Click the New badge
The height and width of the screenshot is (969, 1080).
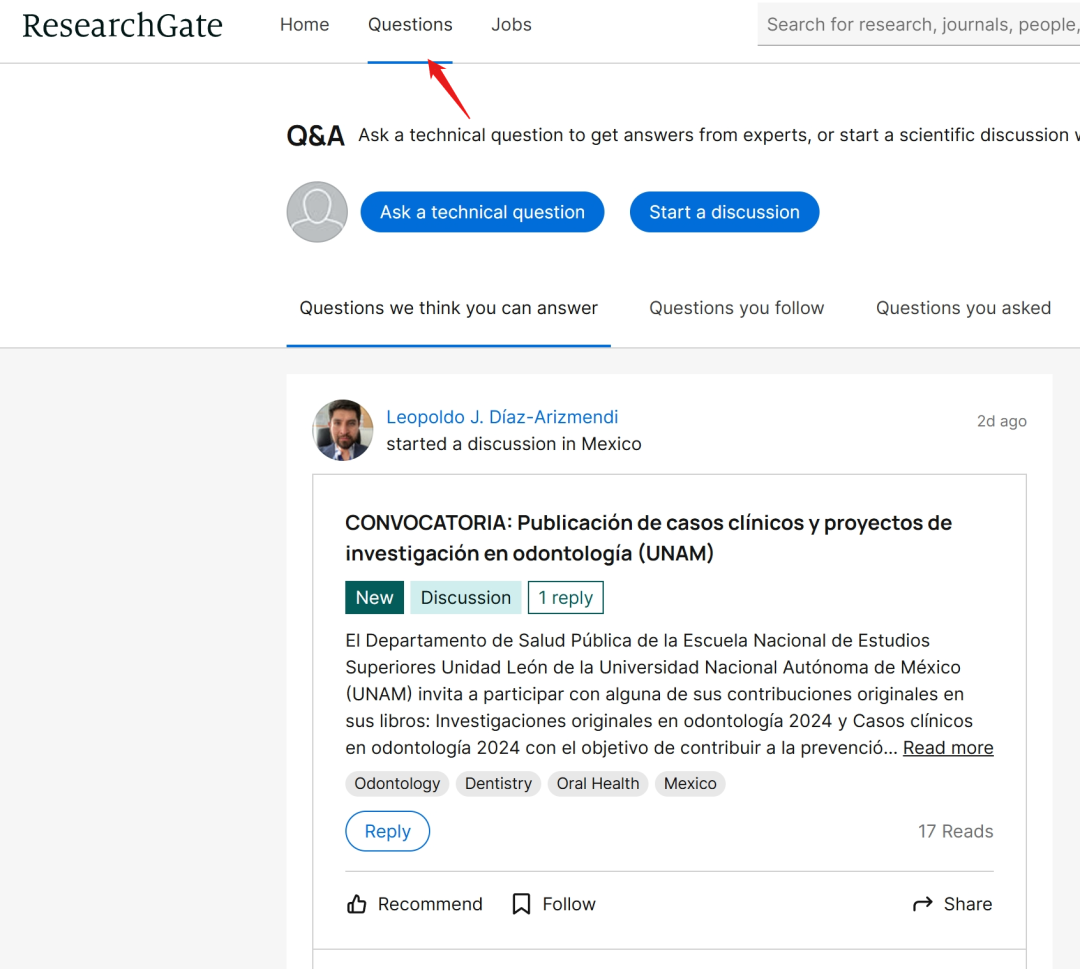[x=374, y=598]
